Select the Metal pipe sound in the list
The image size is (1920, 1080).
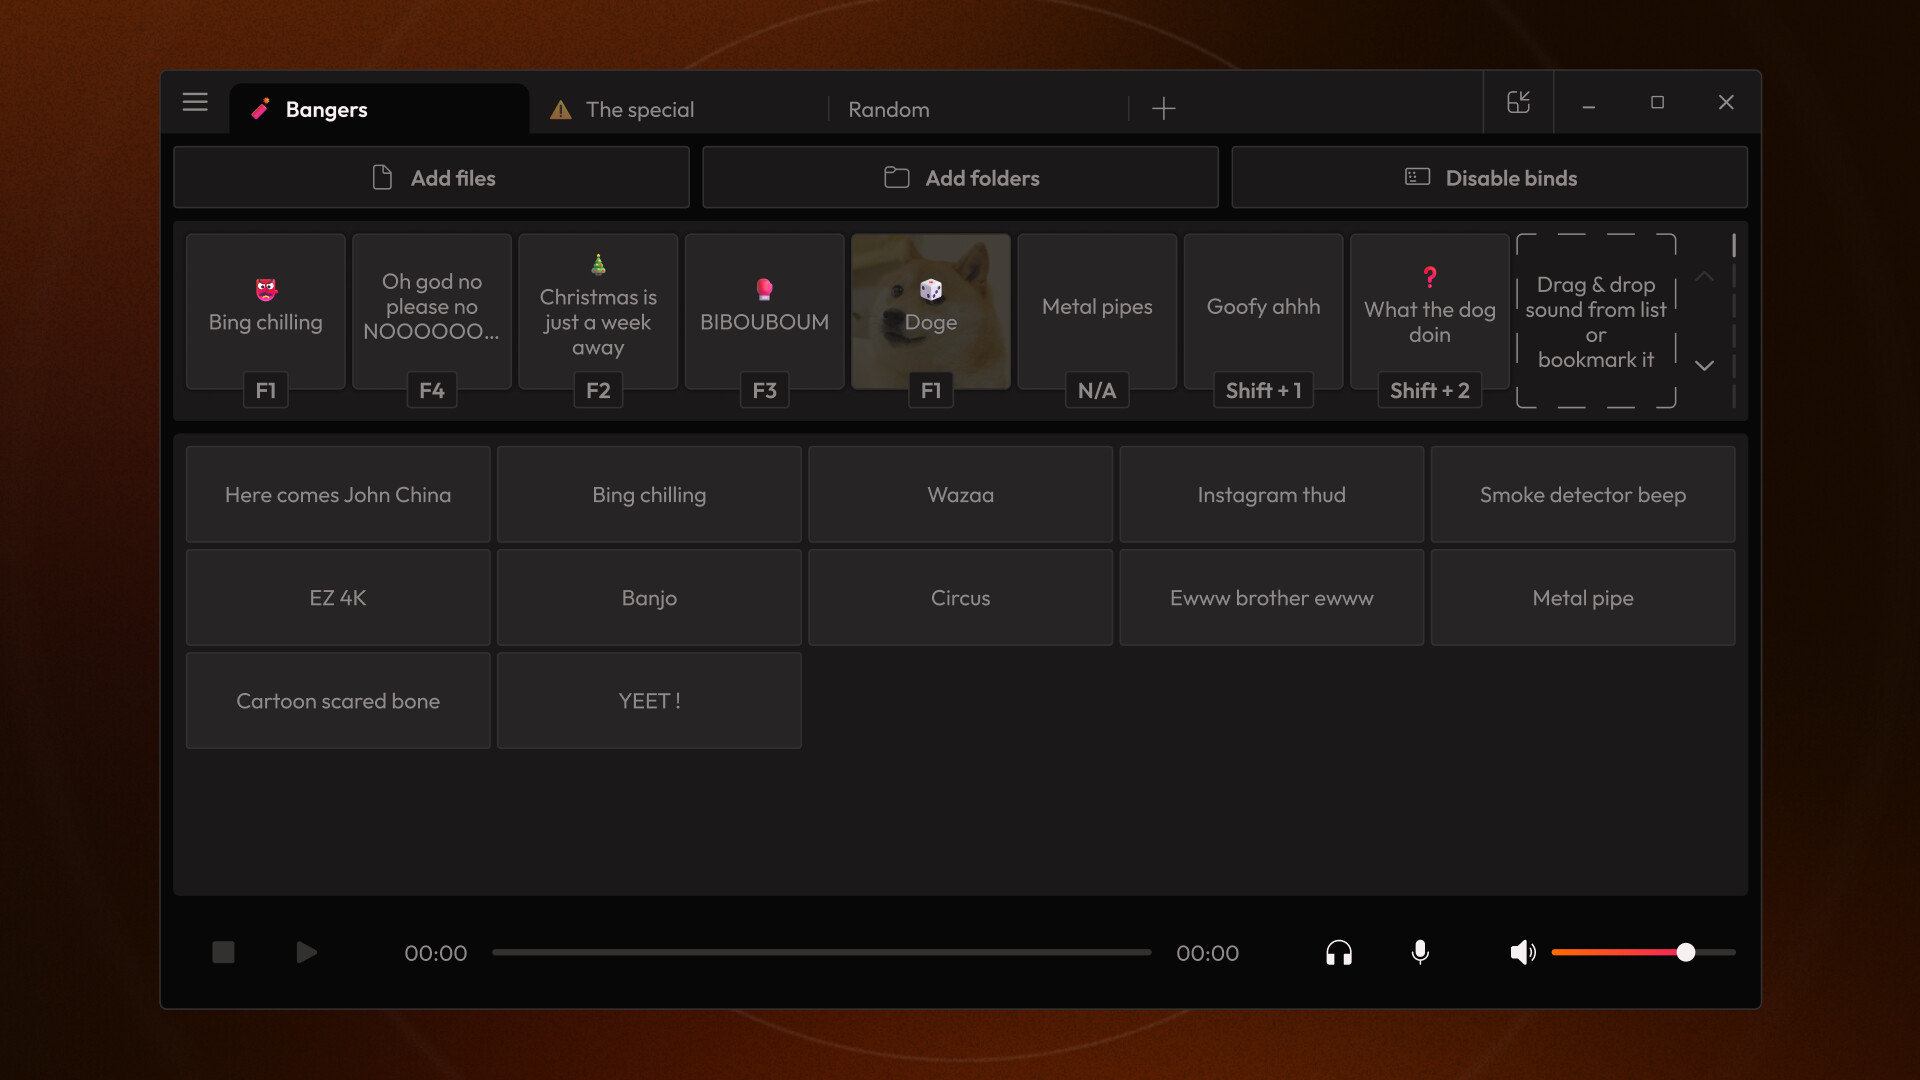click(1583, 597)
